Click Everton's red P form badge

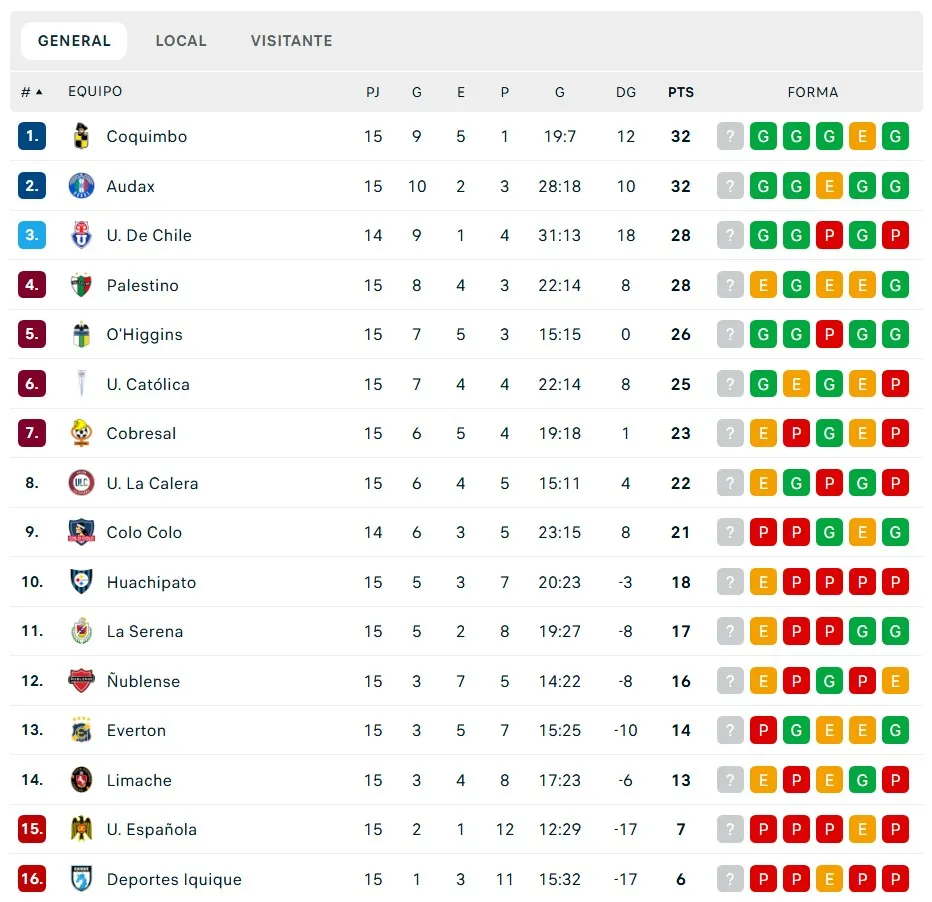tap(763, 730)
